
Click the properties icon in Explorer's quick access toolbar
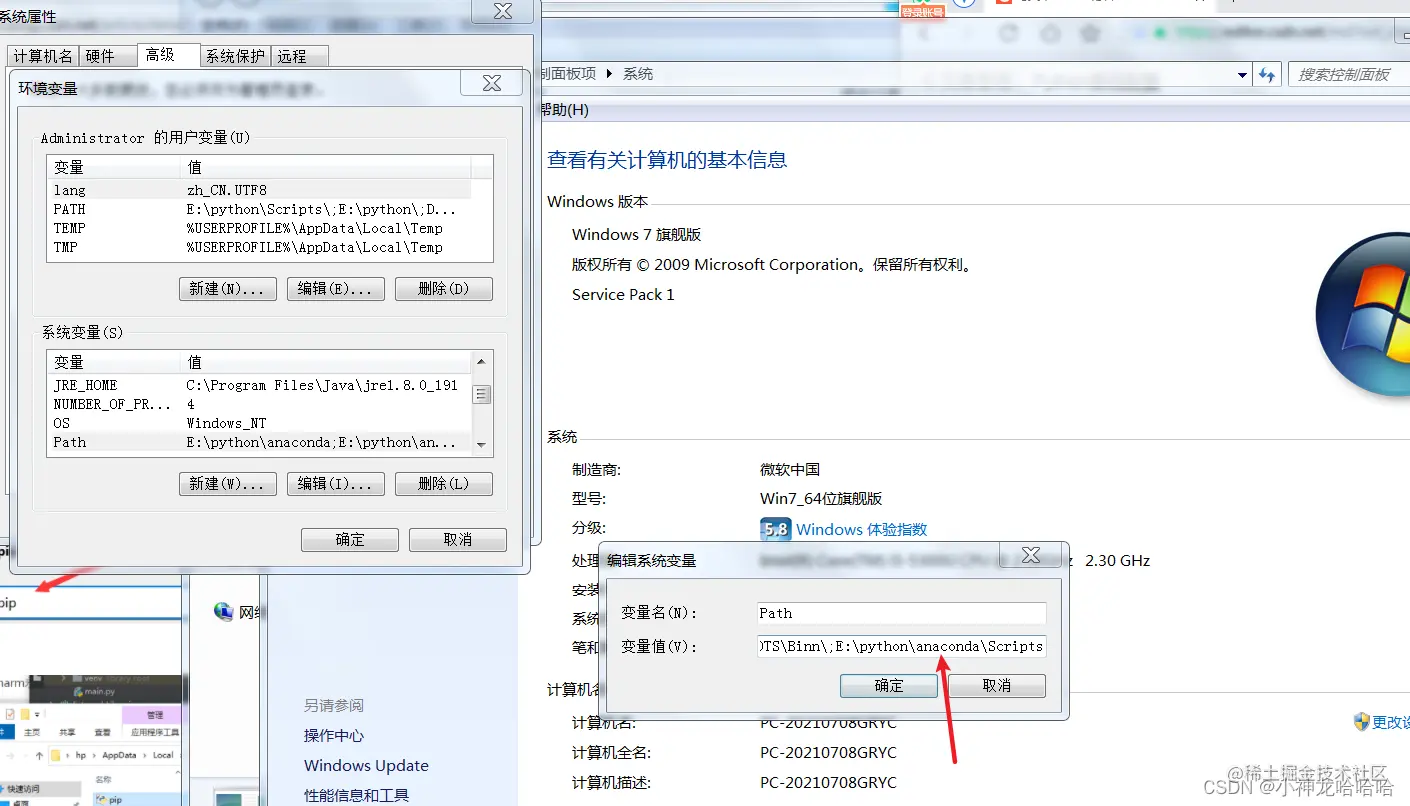(10, 714)
